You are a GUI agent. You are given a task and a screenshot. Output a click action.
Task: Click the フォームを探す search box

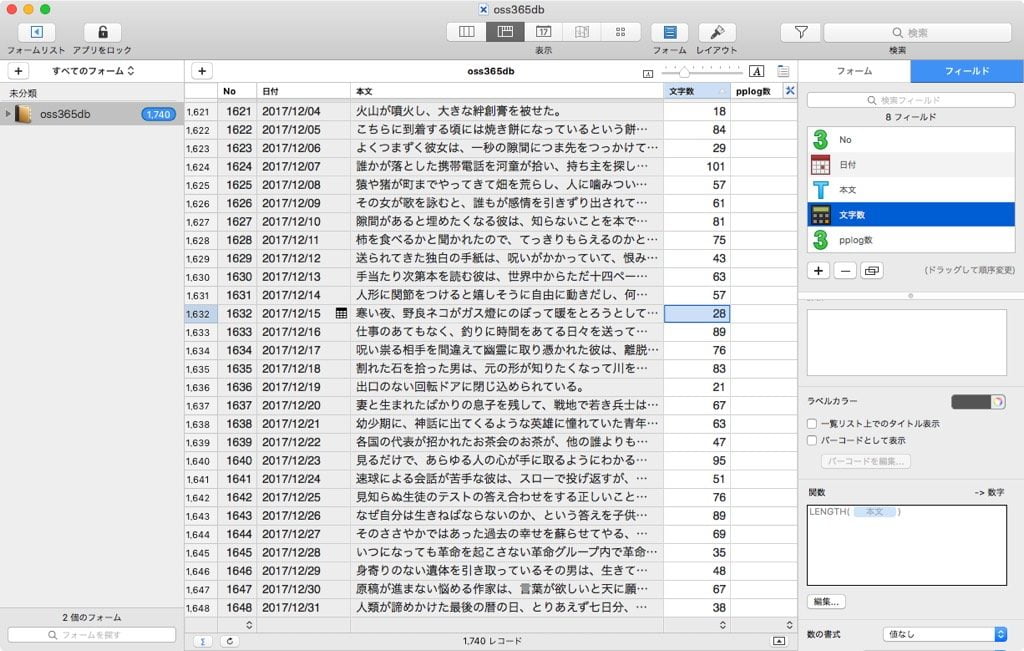coord(91,635)
